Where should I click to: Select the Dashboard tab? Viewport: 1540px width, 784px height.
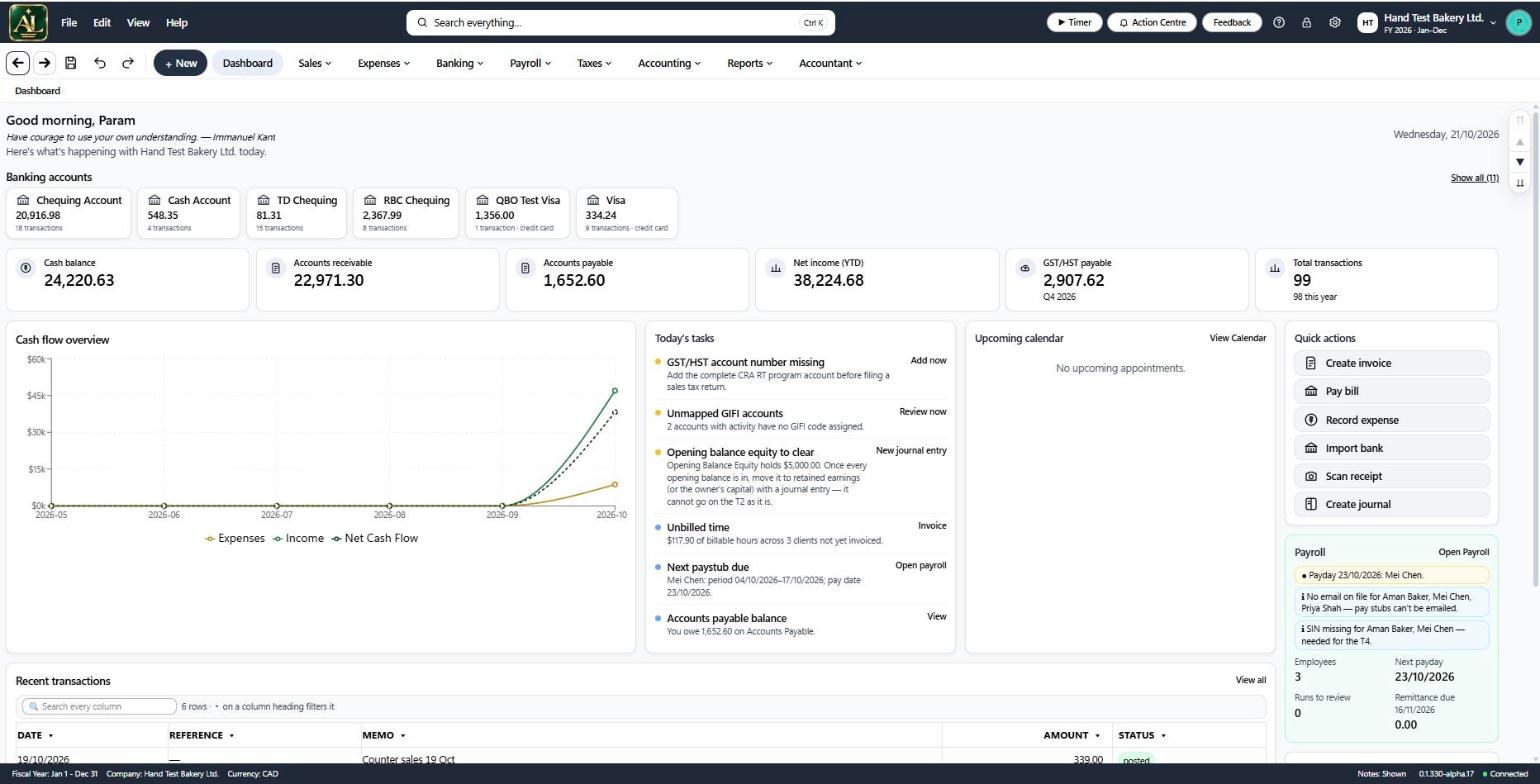(247, 63)
